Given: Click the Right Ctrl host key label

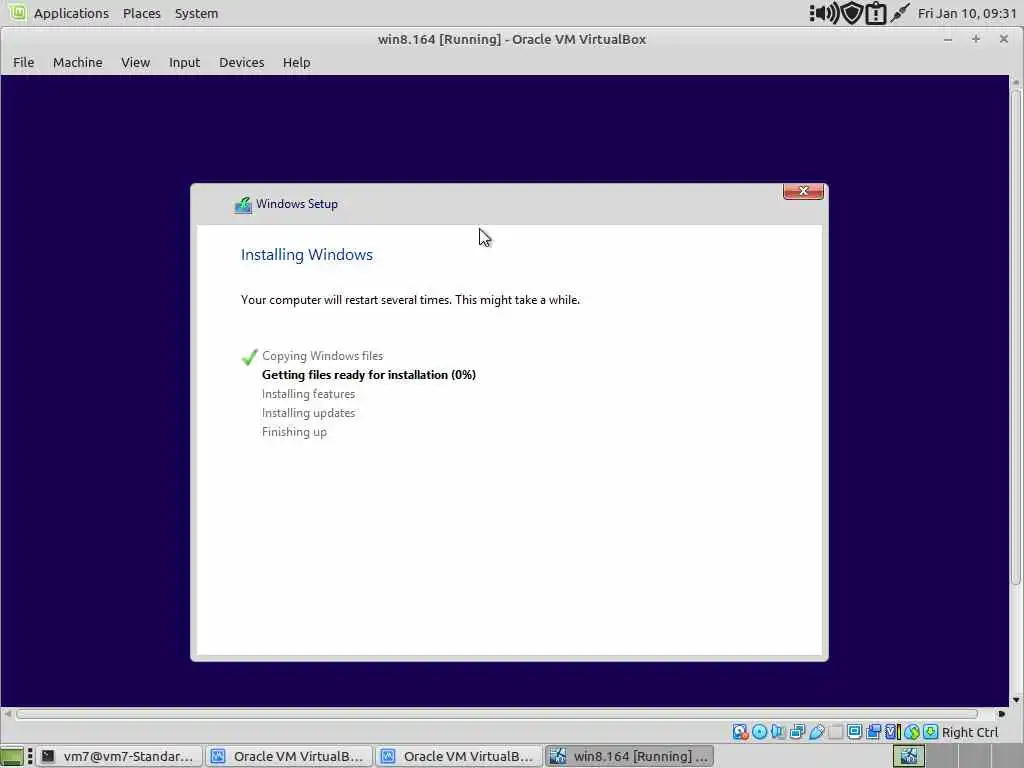Looking at the screenshot, I should pyautogui.click(x=970, y=732).
